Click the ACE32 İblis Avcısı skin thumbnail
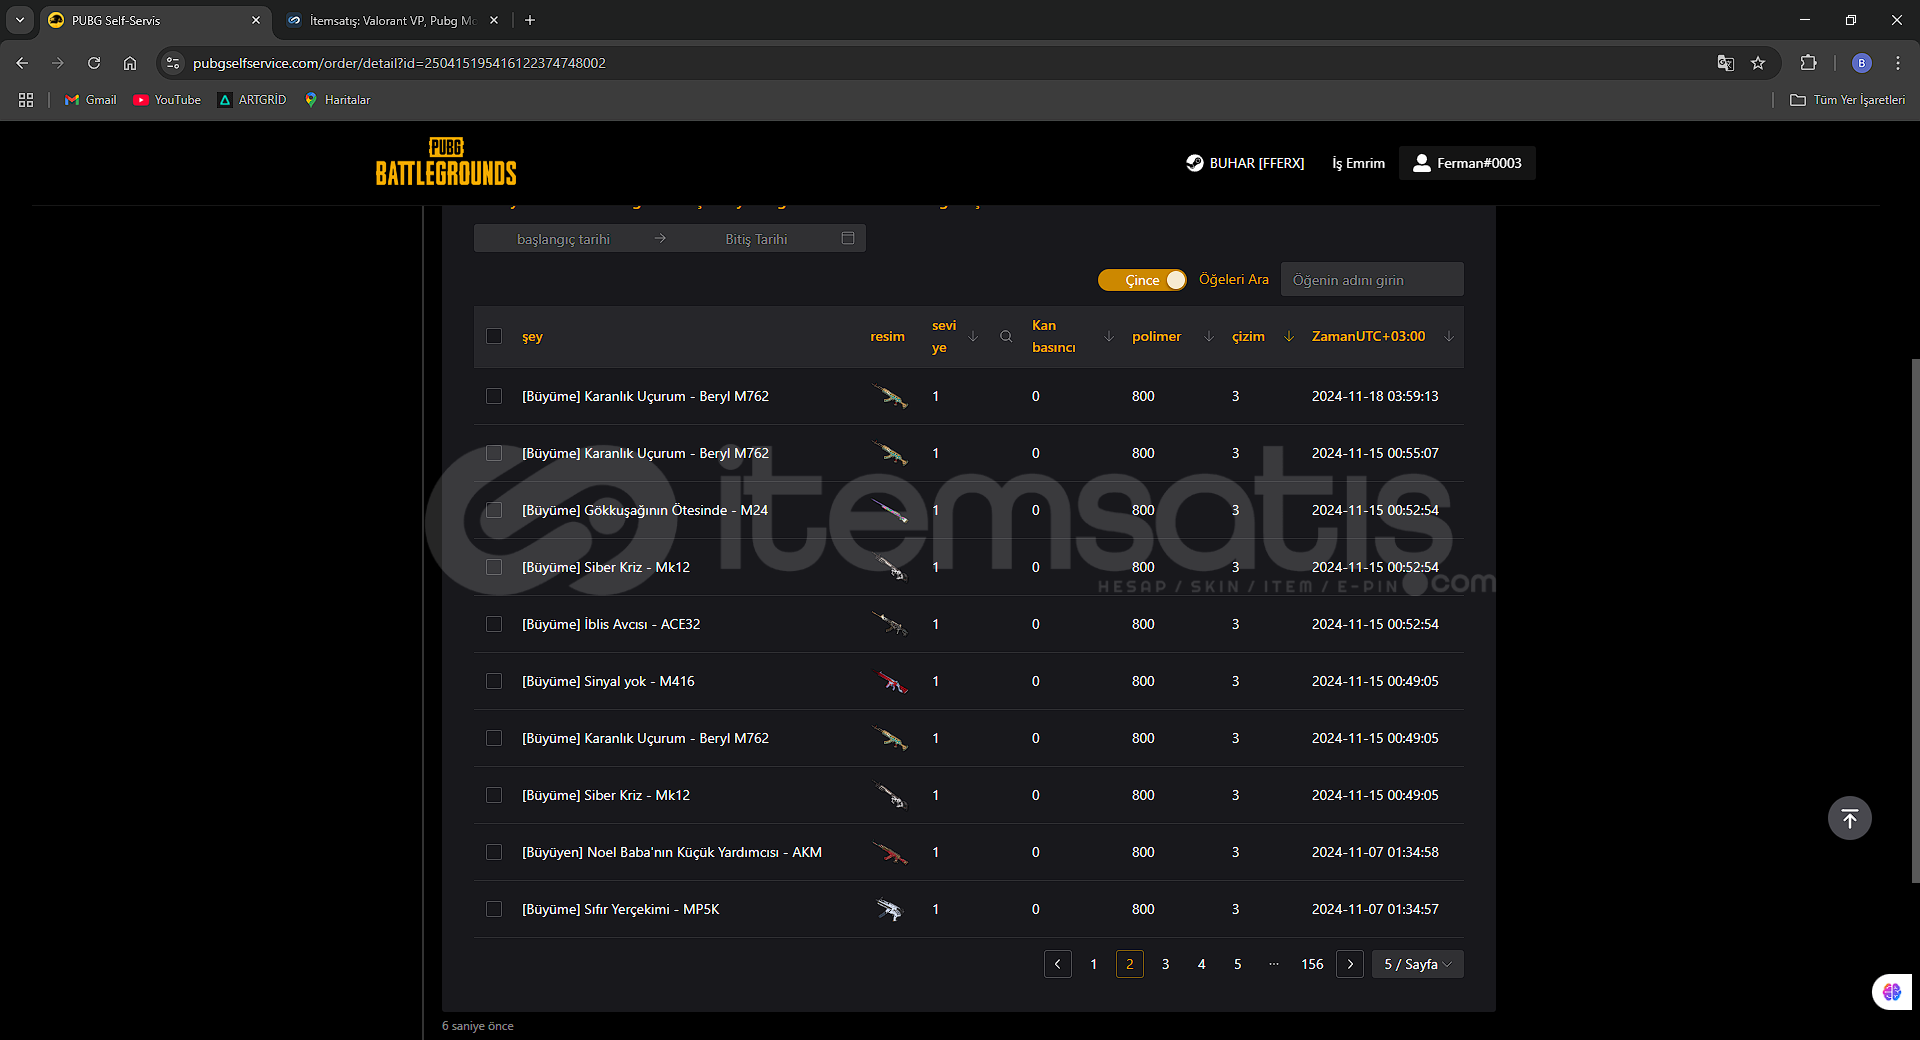 889,624
